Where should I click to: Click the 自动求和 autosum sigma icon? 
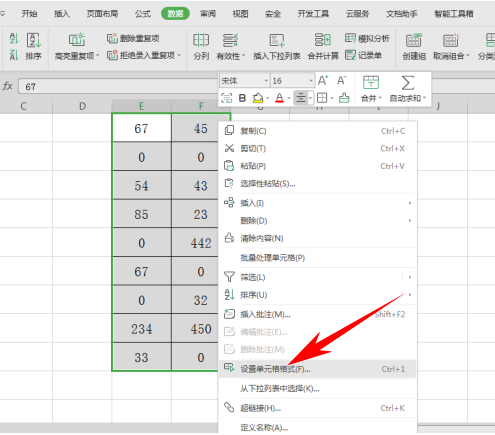coord(408,82)
